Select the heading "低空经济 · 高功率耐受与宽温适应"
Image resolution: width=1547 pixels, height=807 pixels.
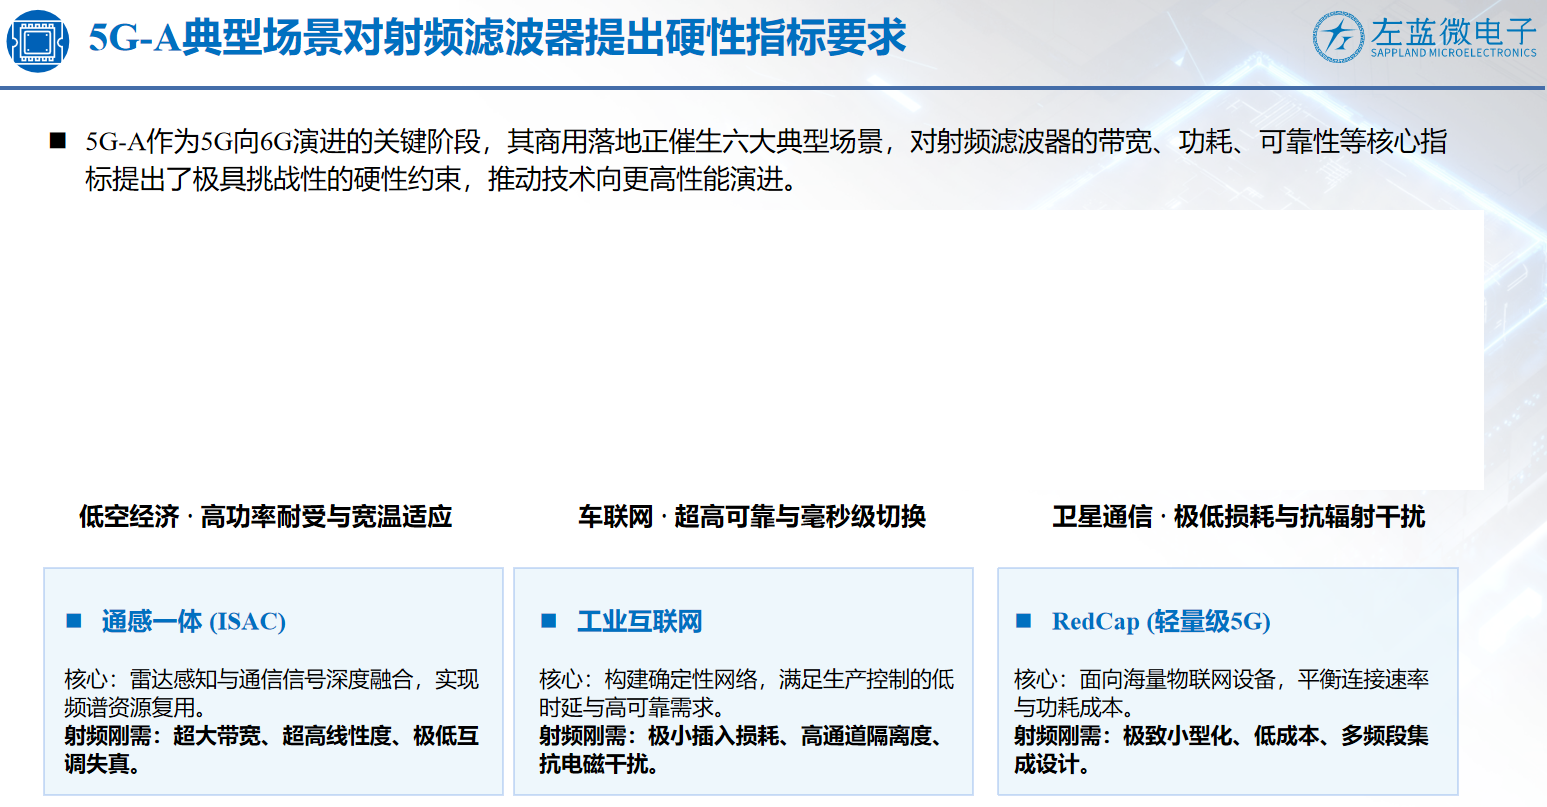coord(266,516)
